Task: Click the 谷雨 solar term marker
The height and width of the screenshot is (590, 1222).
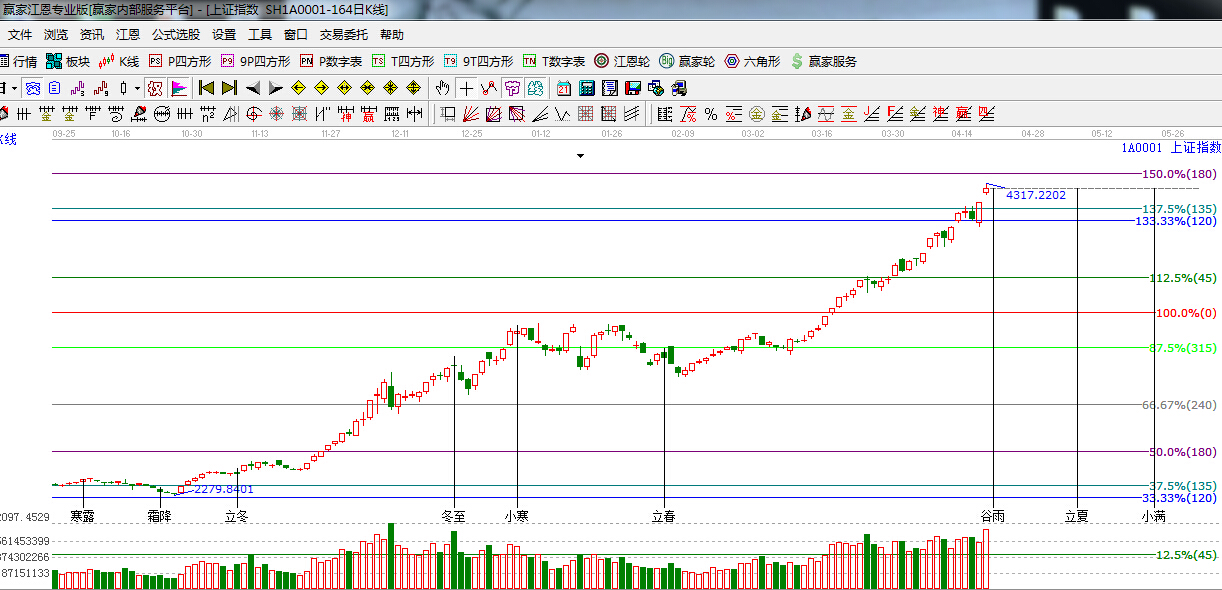Action: click(x=992, y=517)
